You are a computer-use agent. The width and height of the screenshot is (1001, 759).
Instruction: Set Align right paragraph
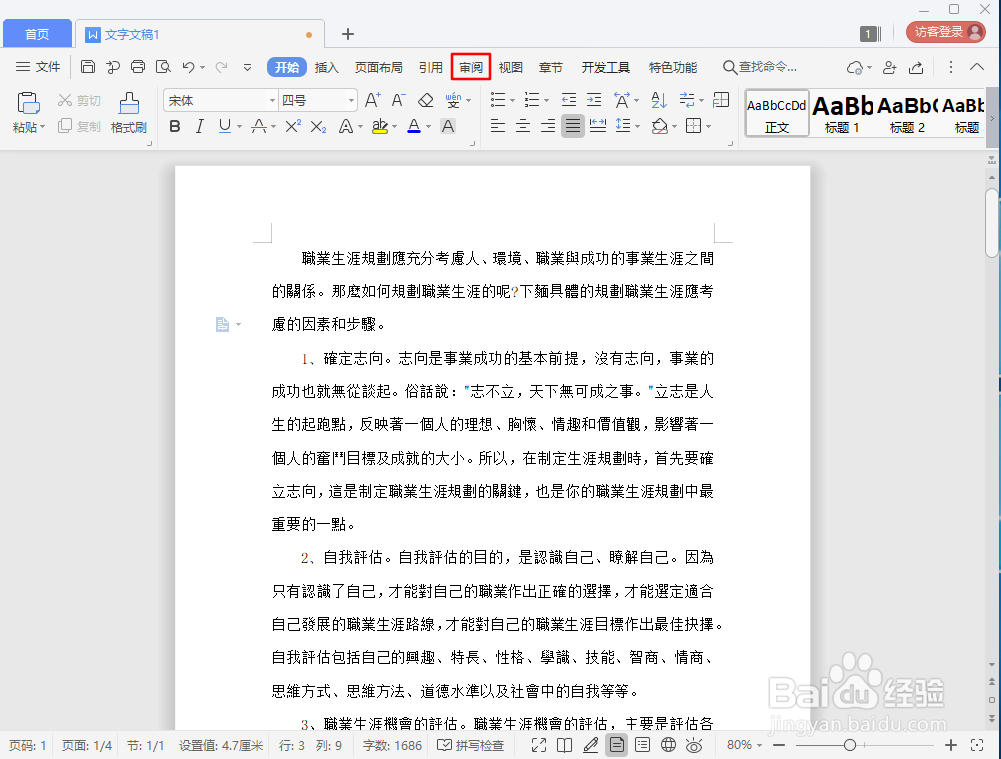tap(548, 126)
